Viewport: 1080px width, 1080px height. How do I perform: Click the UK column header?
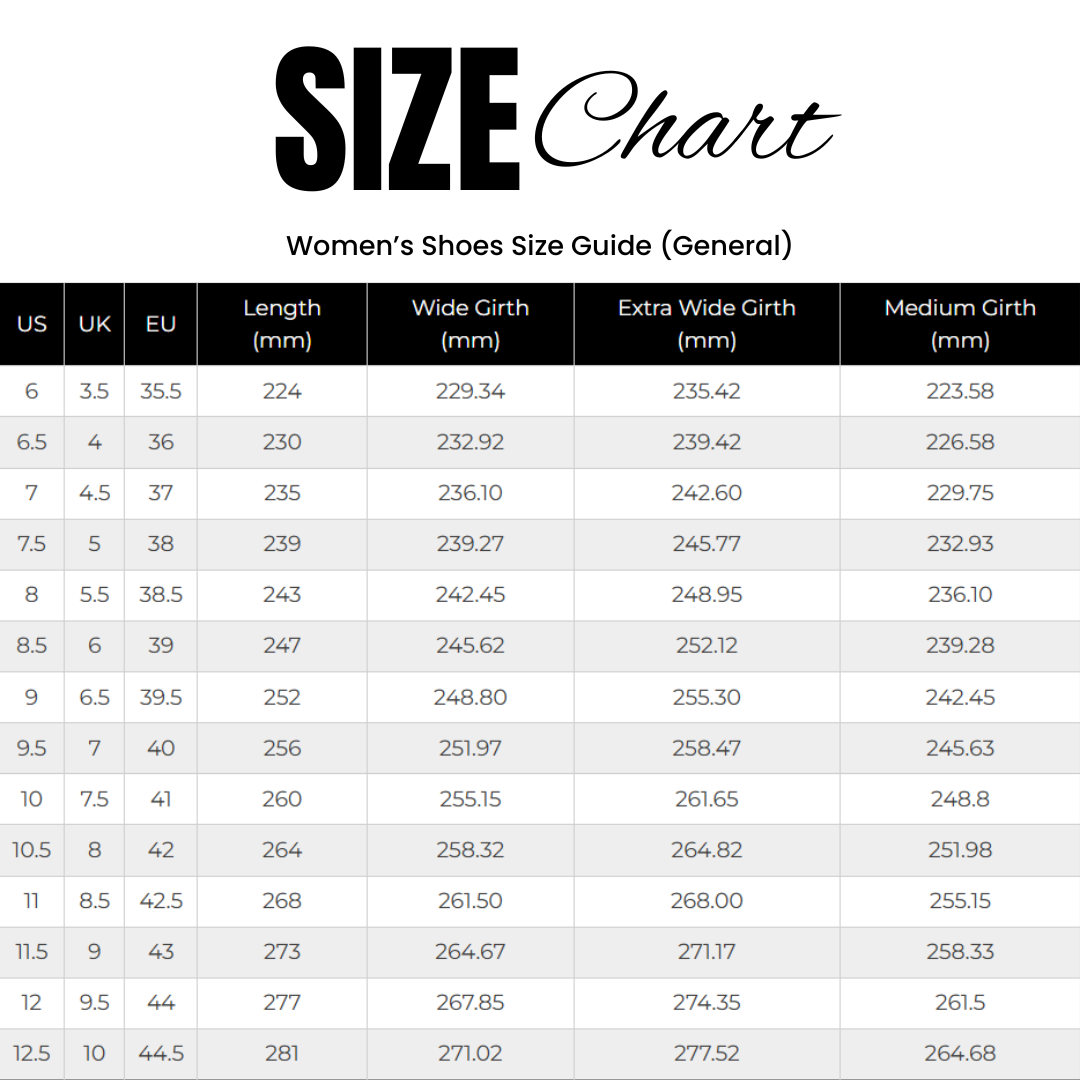[x=94, y=324]
